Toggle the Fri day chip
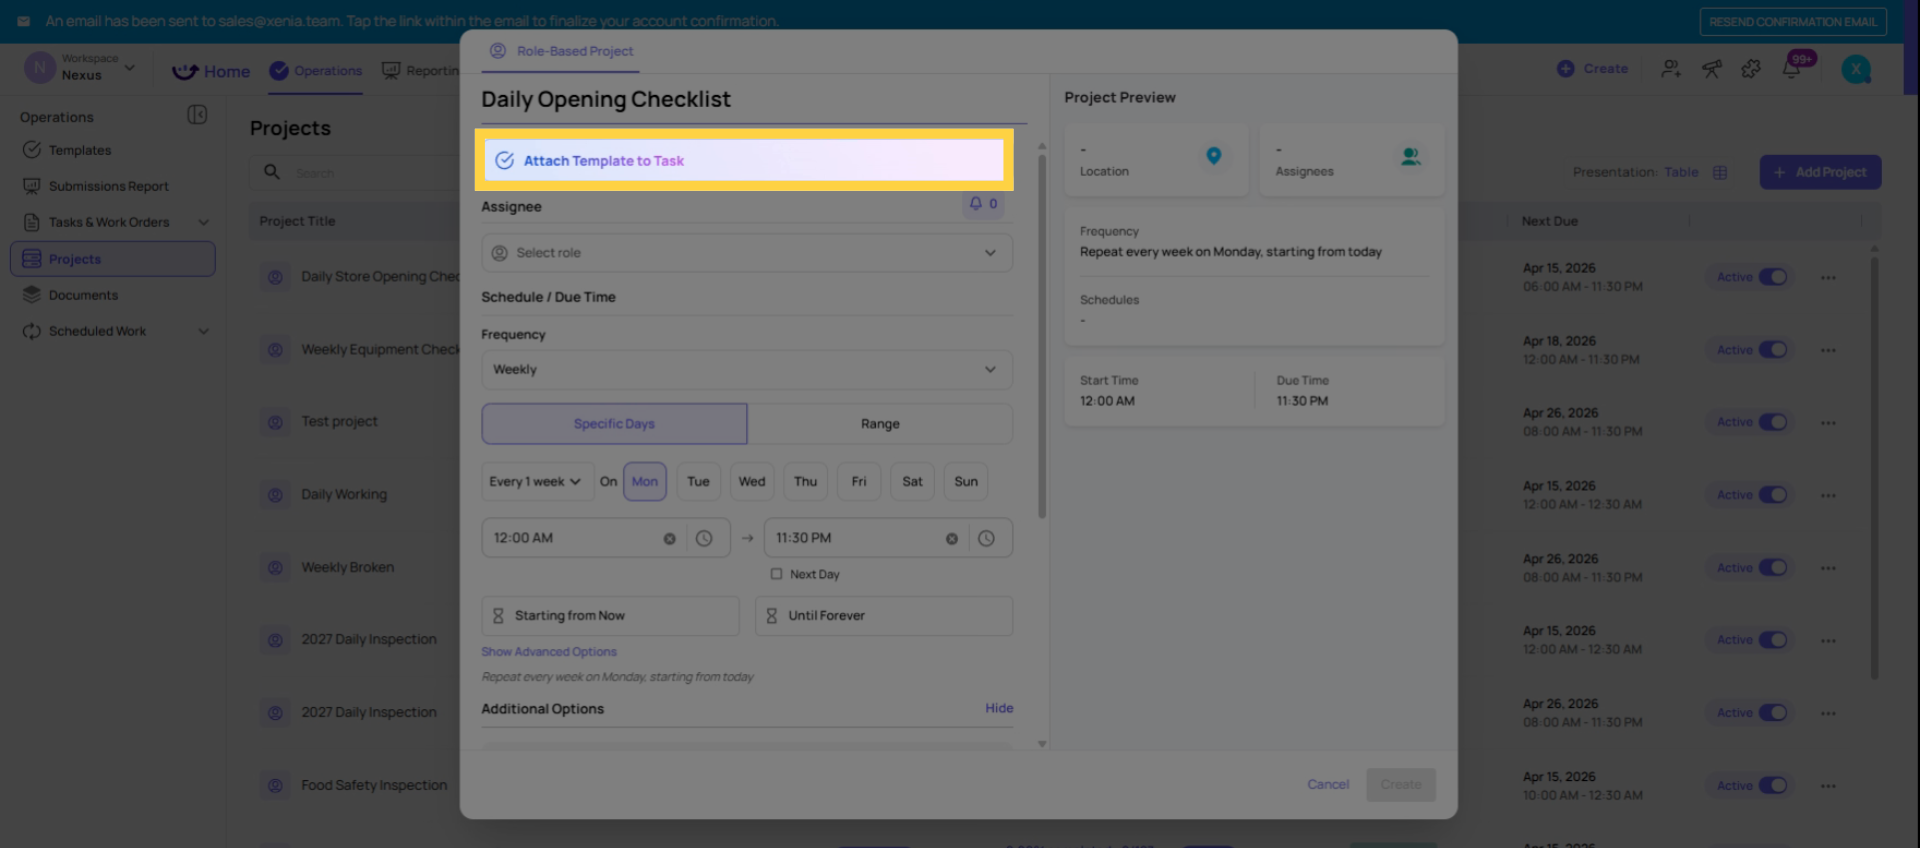 859,482
